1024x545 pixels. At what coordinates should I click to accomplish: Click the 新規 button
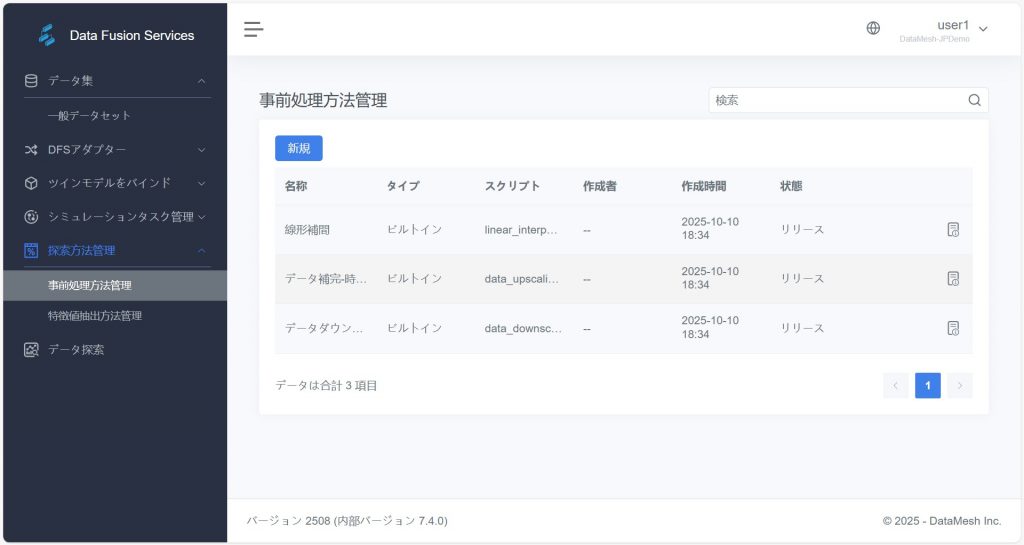click(x=298, y=148)
